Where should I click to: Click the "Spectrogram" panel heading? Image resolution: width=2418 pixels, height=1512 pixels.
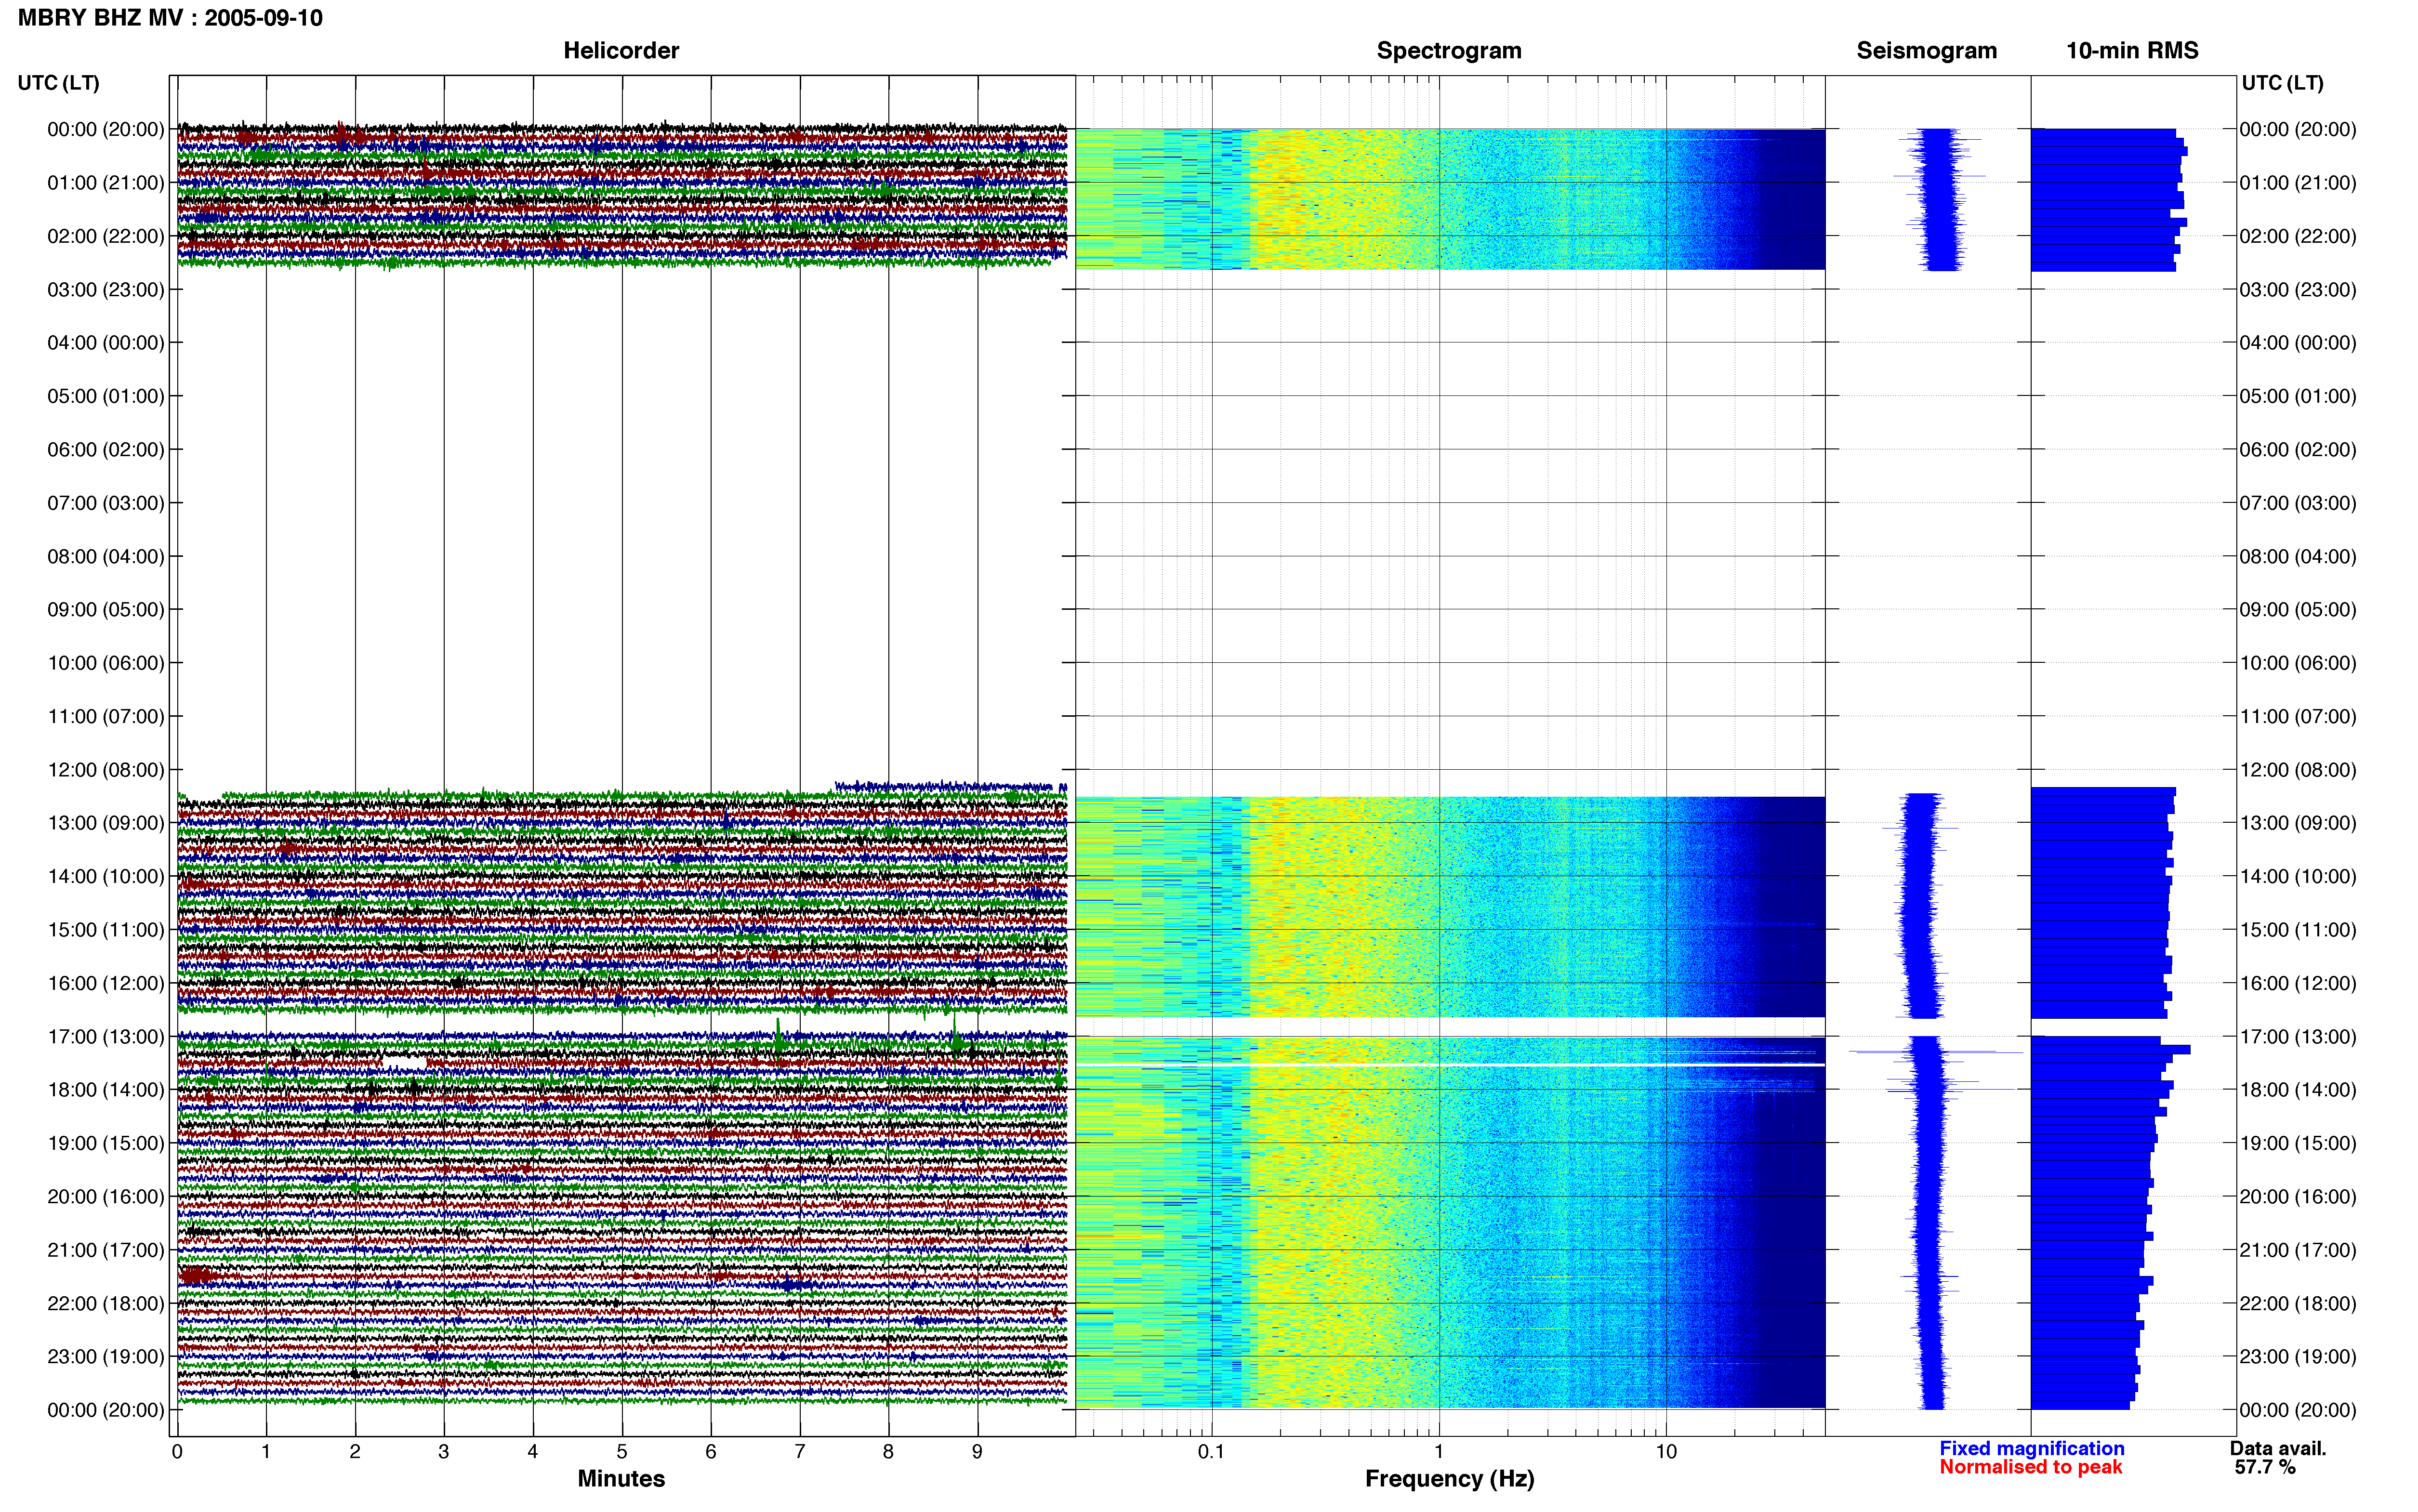click(1449, 51)
